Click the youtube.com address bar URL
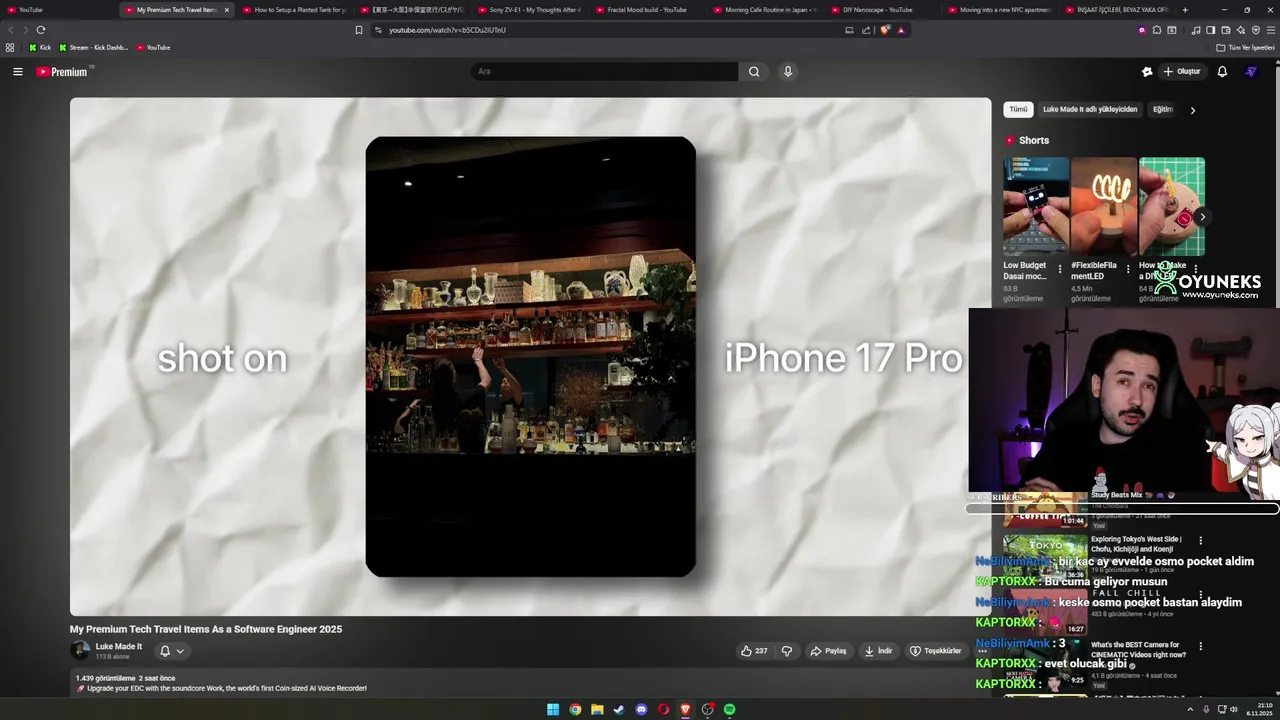Image resolution: width=1280 pixels, height=720 pixels. 447,30
